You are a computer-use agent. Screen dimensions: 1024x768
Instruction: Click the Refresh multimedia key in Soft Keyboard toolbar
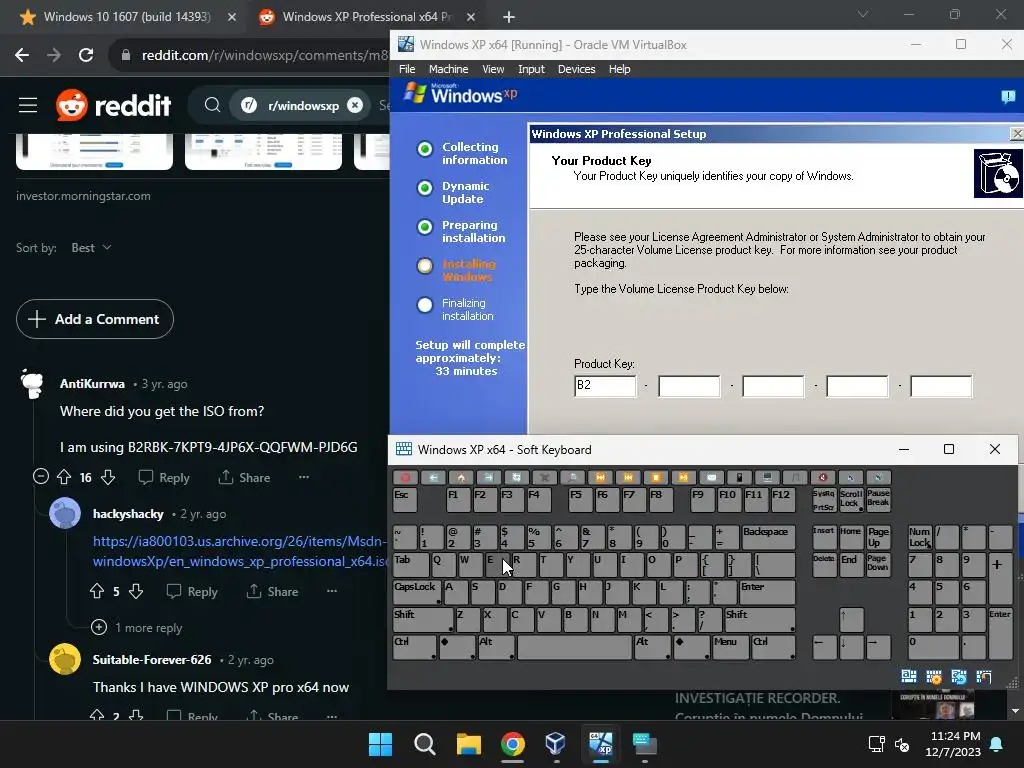516,477
